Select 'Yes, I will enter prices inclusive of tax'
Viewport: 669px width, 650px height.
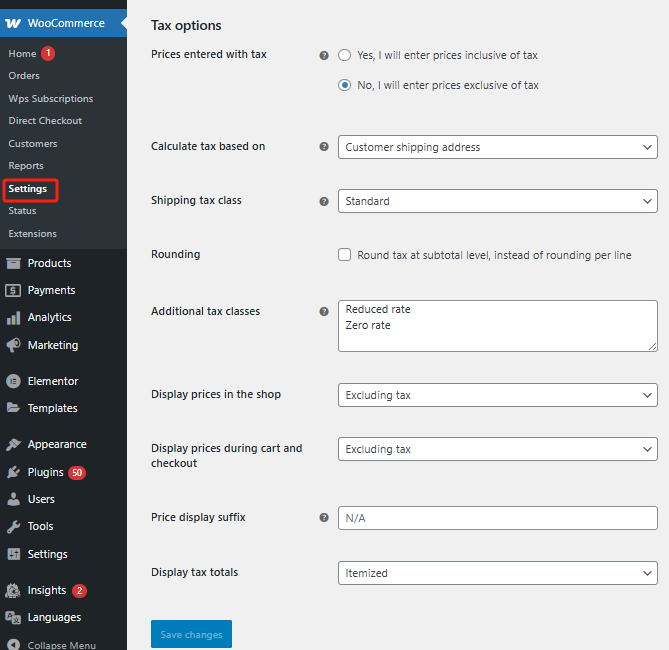tap(345, 55)
